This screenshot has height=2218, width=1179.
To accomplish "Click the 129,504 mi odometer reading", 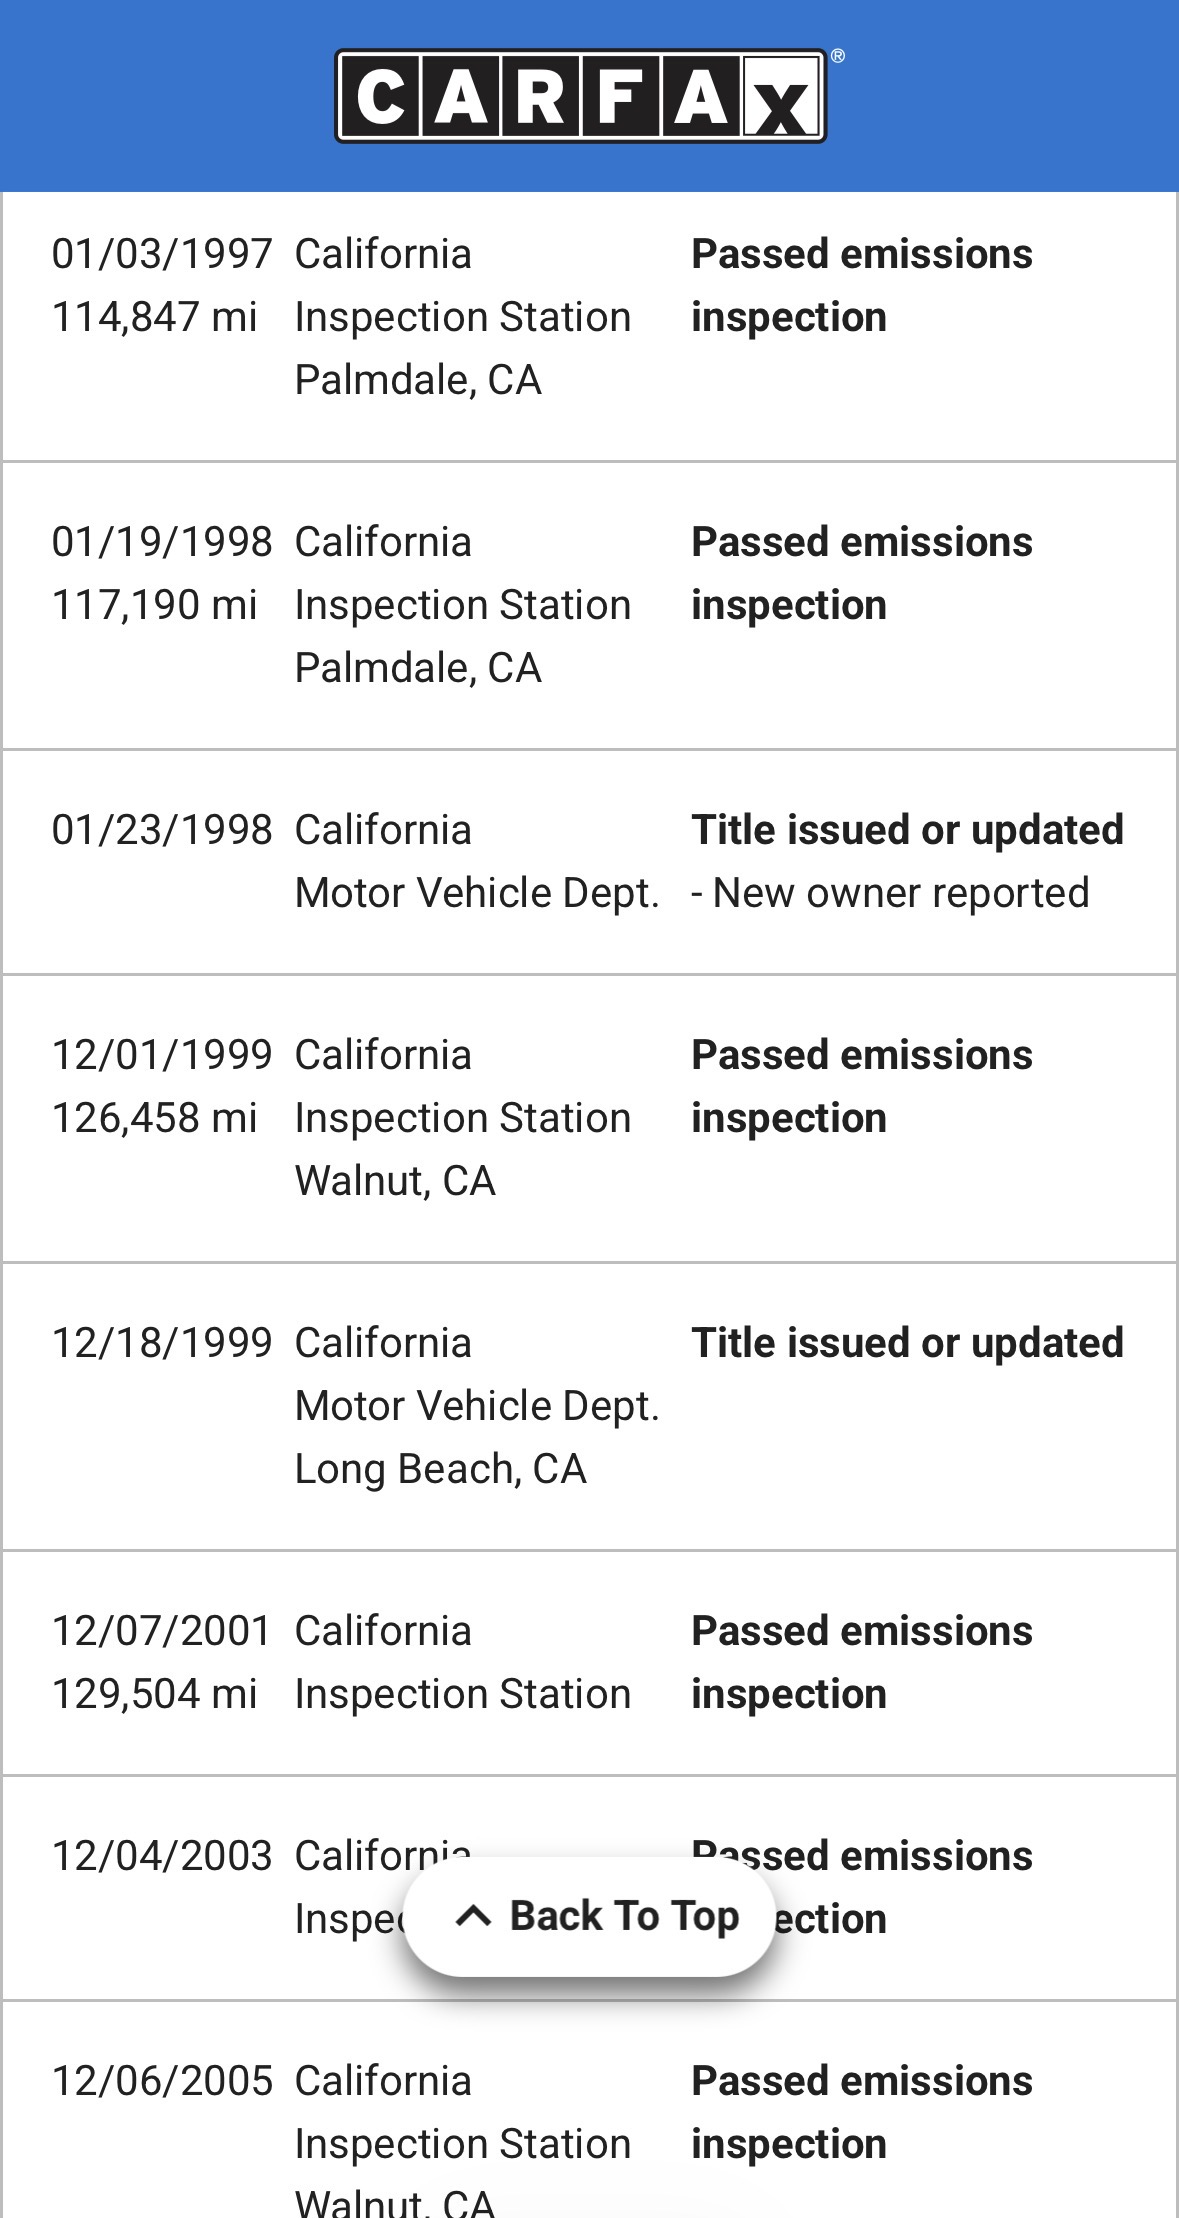I will click(155, 1694).
